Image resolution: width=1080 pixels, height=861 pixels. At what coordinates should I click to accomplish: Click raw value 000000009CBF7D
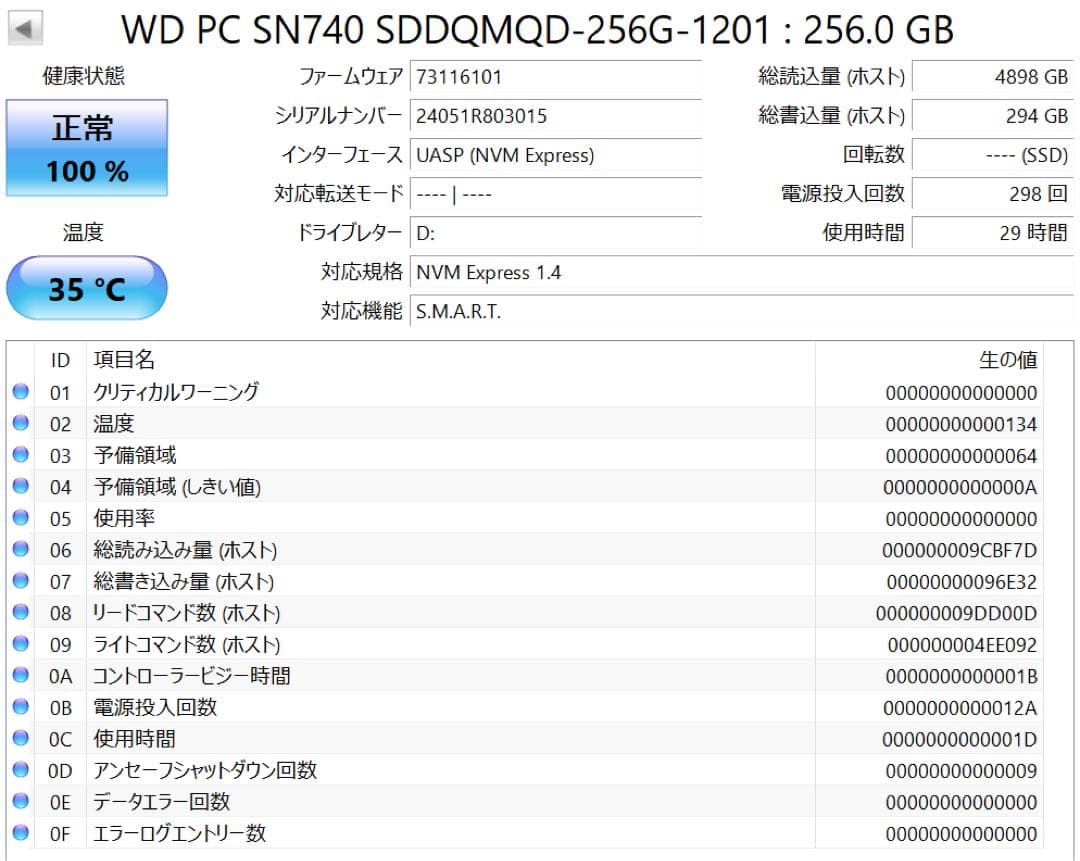point(959,550)
